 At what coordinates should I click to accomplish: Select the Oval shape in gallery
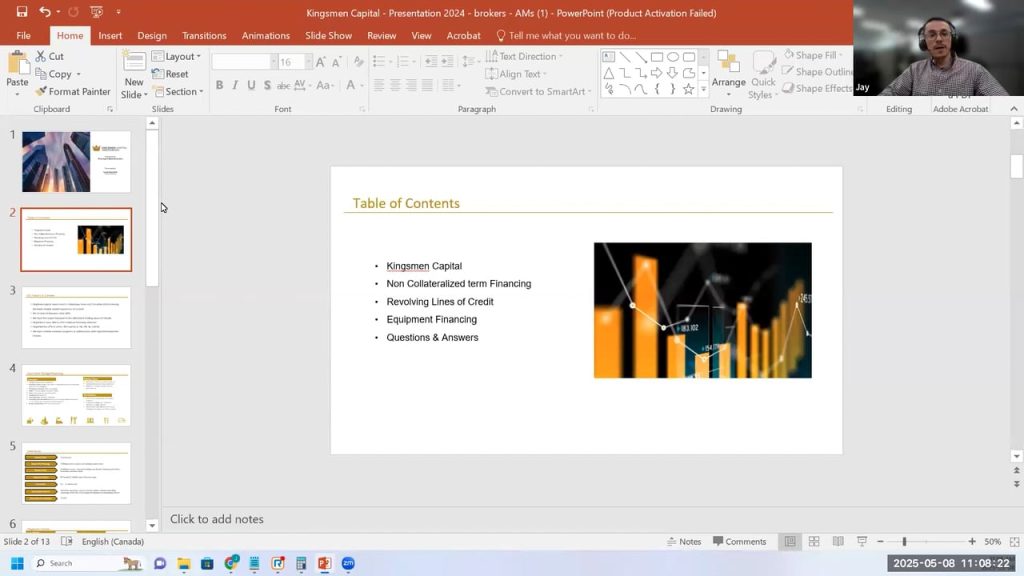click(673, 57)
